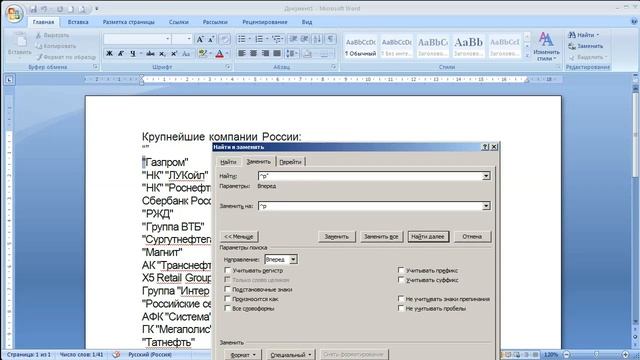Expand Font group dialog launcher
640x360 pixels.
tap(228, 67)
